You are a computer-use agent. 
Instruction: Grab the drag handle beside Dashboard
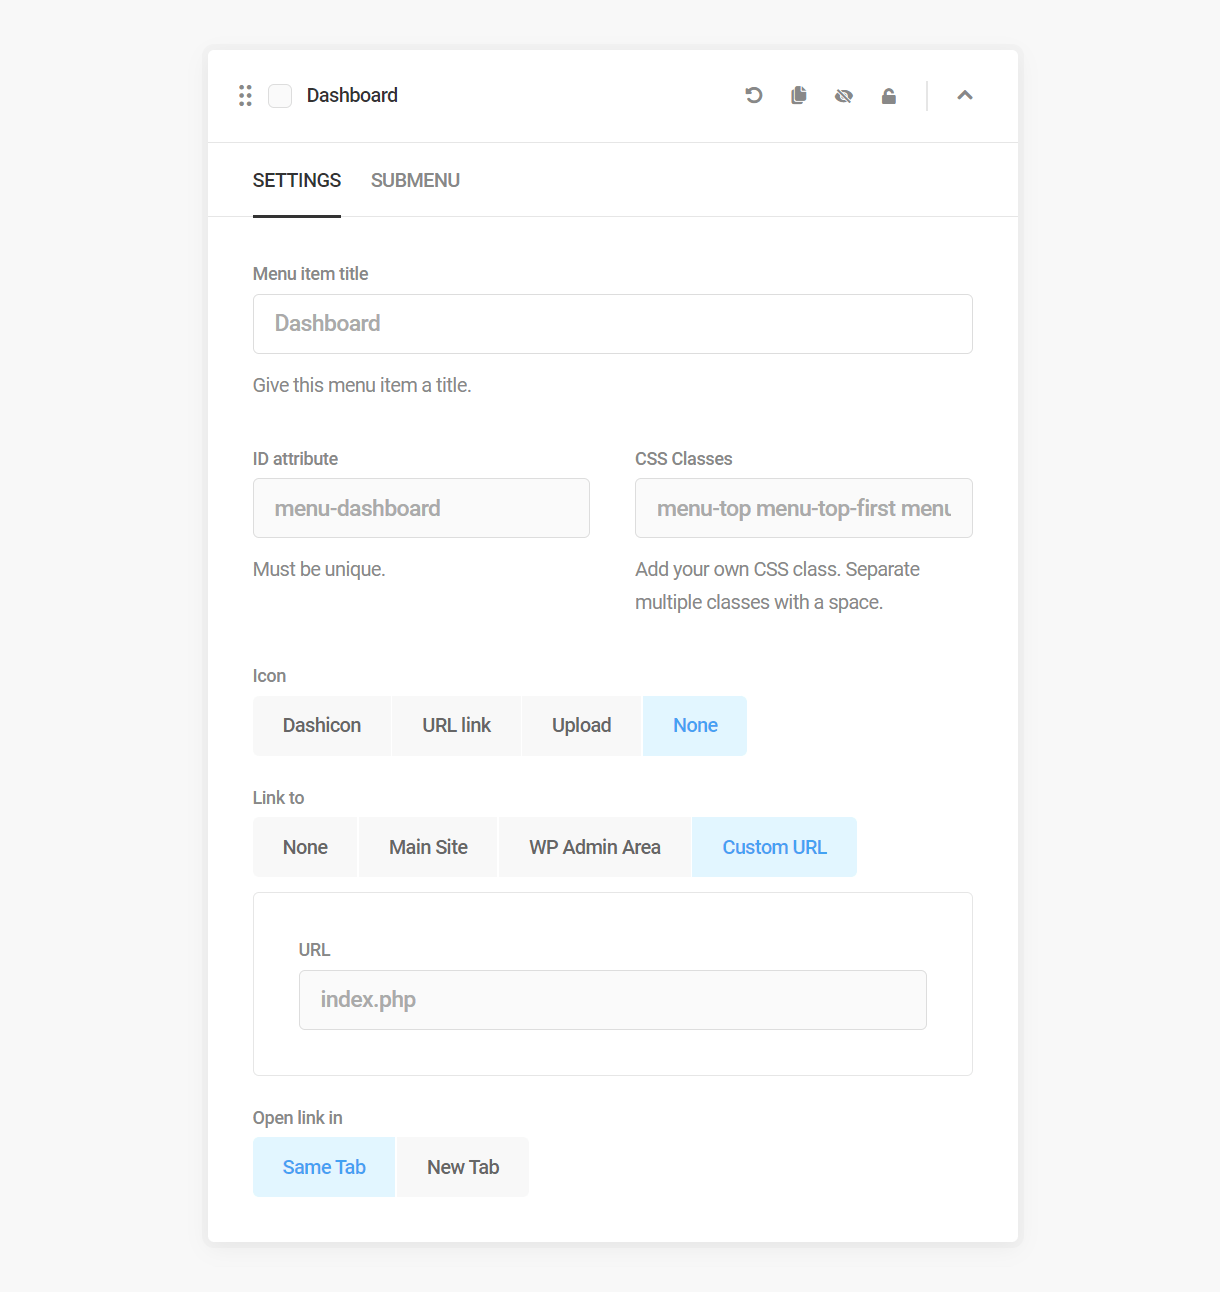(245, 95)
